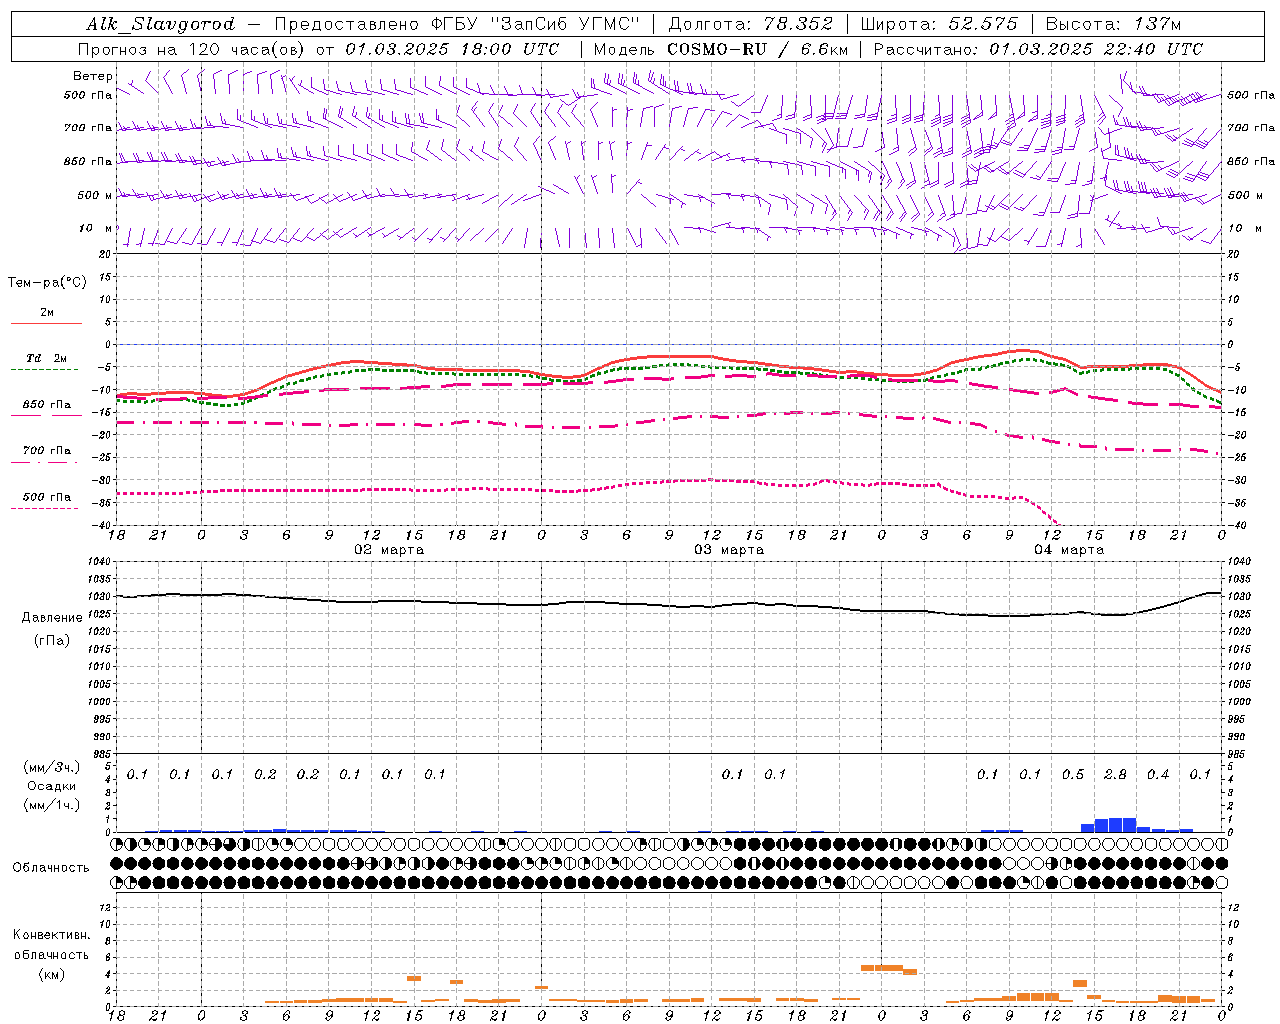Click the (мм/3ч.) precipitation unit label
The height and width of the screenshot is (1024, 1280).
tap(52, 767)
